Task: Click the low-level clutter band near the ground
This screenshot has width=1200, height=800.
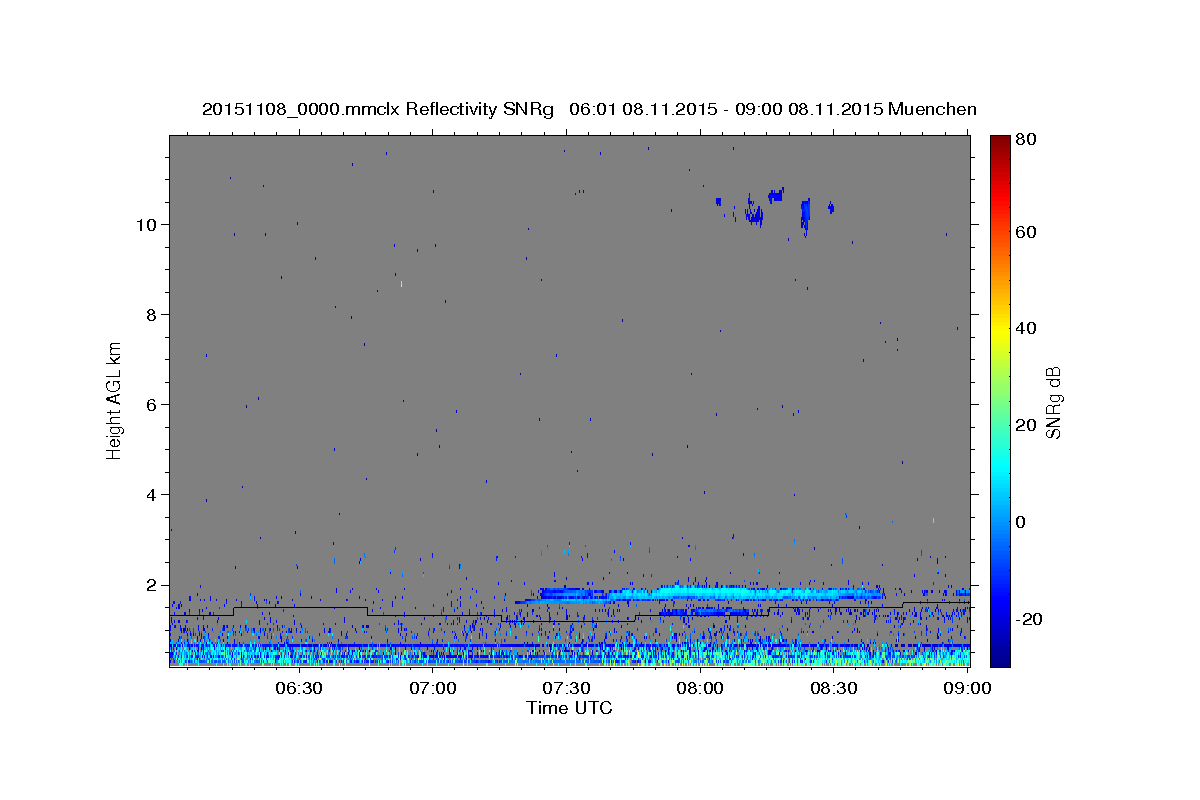Action: pos(569,653)
